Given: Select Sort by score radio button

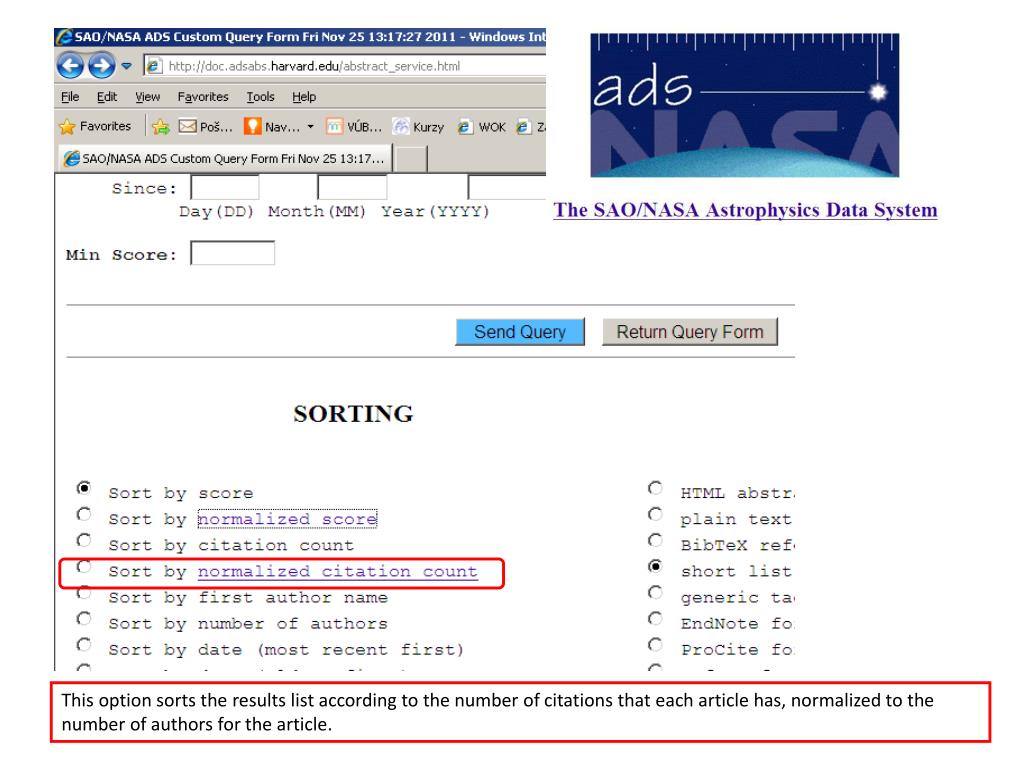Looking at the screenshot, I should [84, 488].
